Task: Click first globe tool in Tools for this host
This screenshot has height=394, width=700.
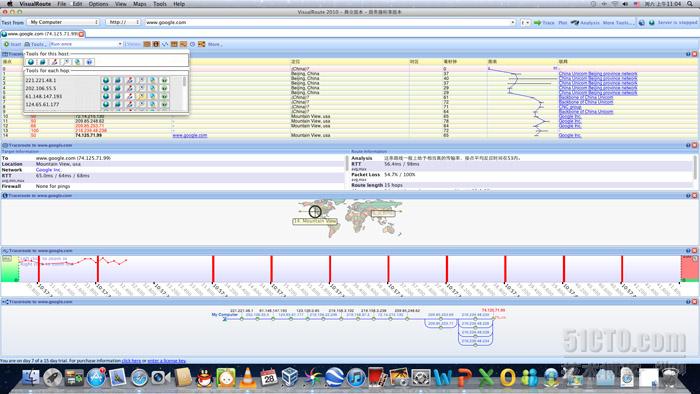Action: 31,62
